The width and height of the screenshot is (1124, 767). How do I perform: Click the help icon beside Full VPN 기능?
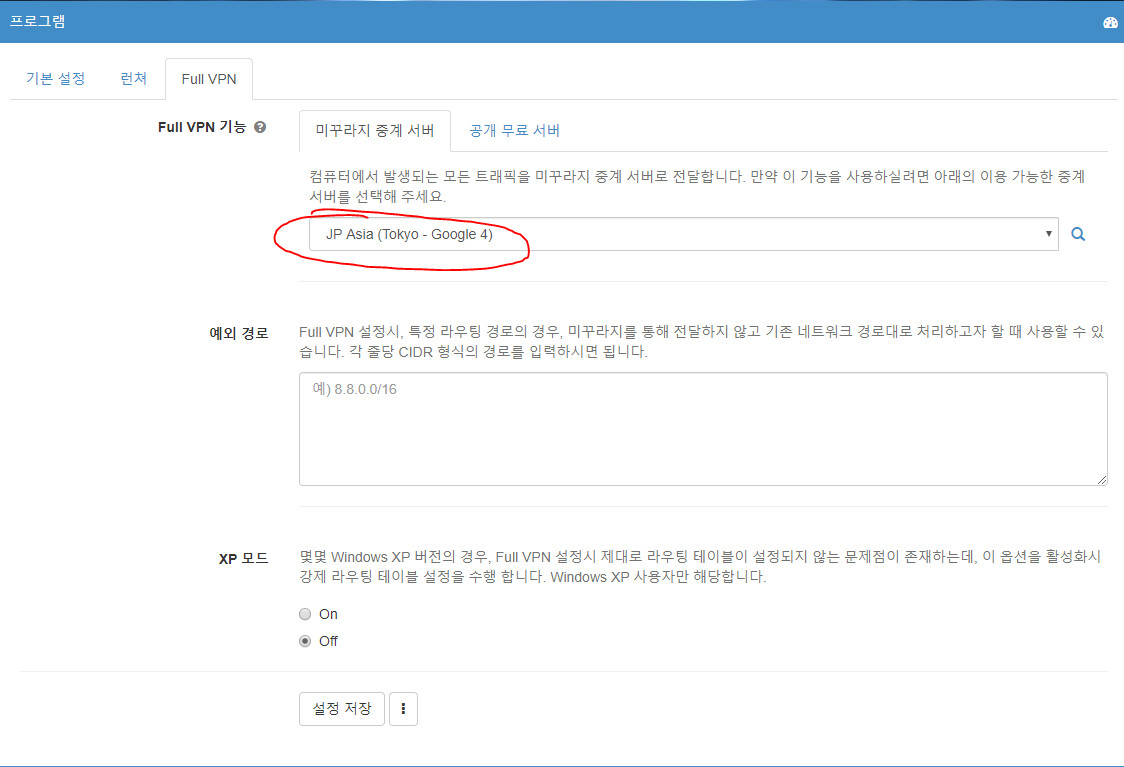(260, 128)
